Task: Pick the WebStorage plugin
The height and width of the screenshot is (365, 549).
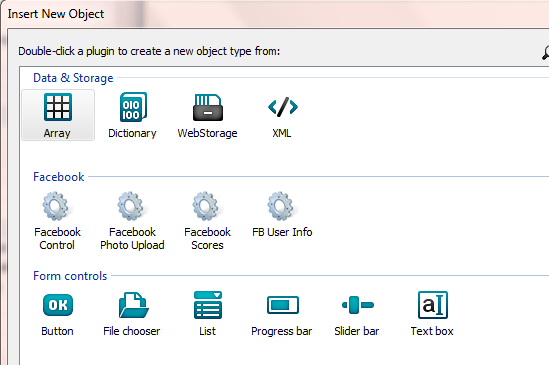Action: [207, 115]
